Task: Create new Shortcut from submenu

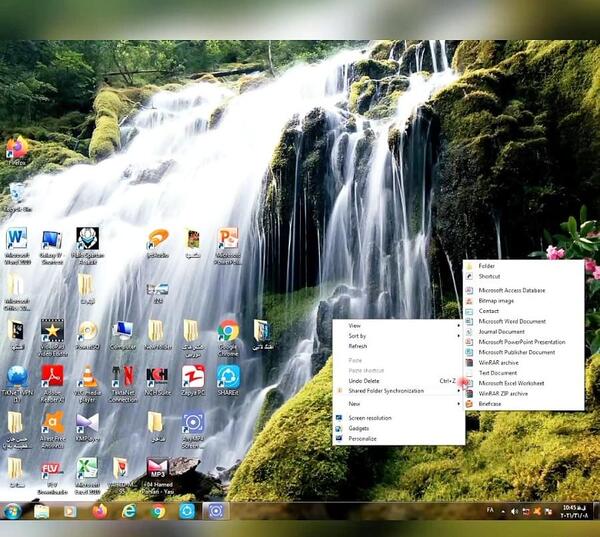Action: click(523, 276)
